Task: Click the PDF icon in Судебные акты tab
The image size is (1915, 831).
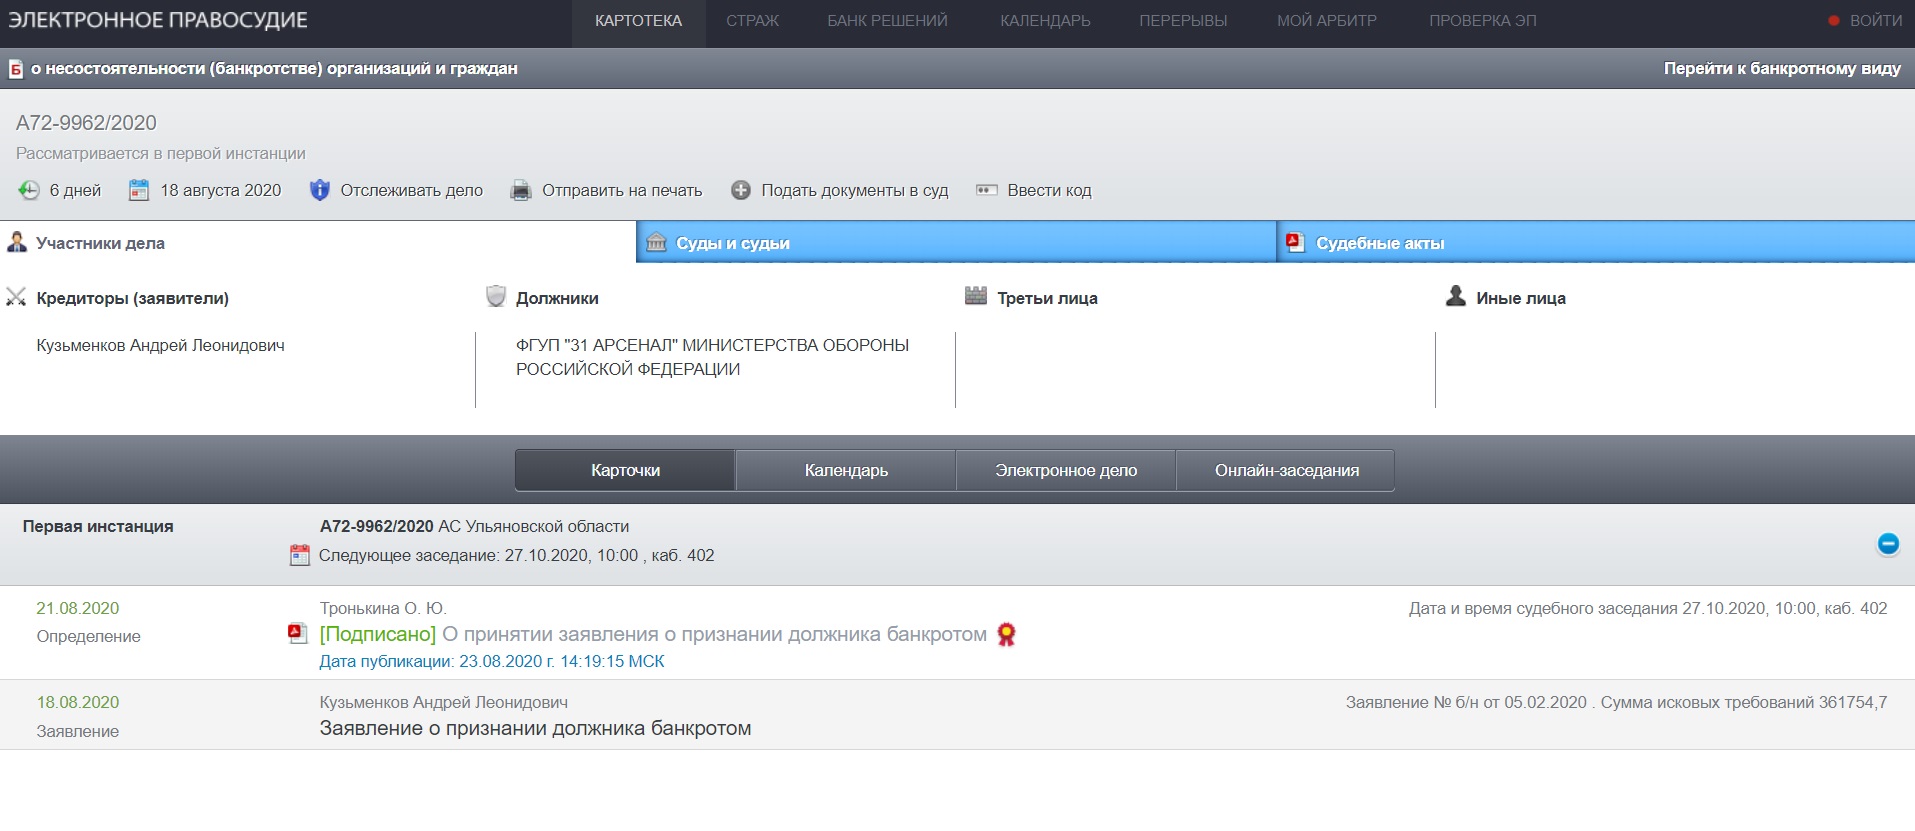Action: tap(1295, 242)
